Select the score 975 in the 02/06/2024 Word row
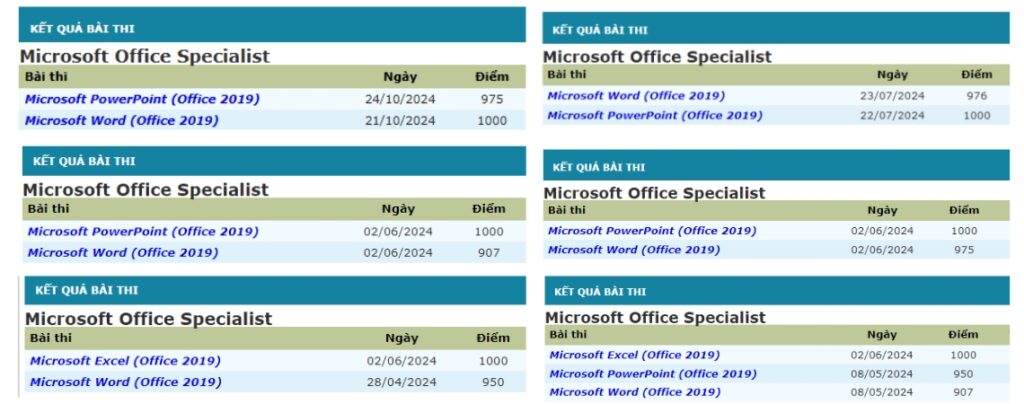Screen dimensions: 1024x404 click(964, 250)
